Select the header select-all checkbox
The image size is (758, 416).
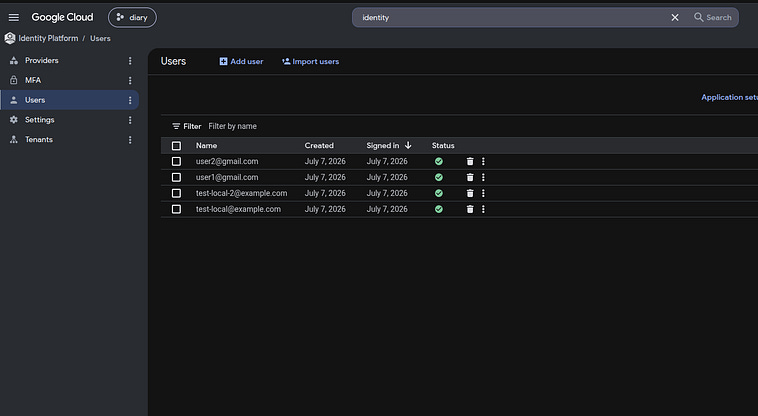176,145
